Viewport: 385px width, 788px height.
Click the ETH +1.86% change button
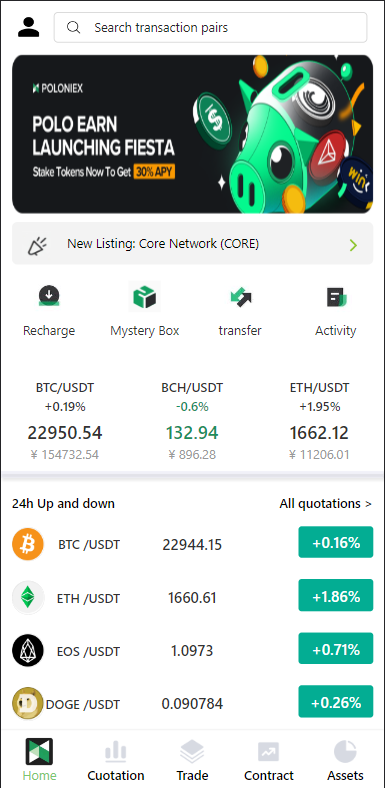[x=336, y=596]
